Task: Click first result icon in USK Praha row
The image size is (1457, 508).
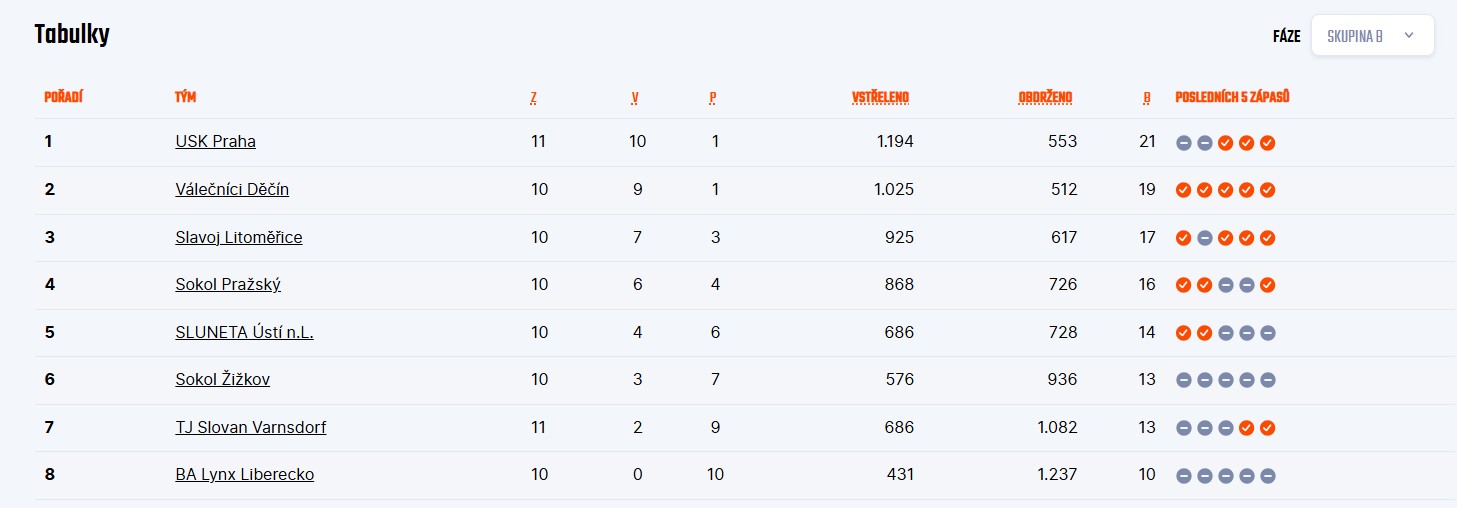Action: click(x=1183, y=143)
